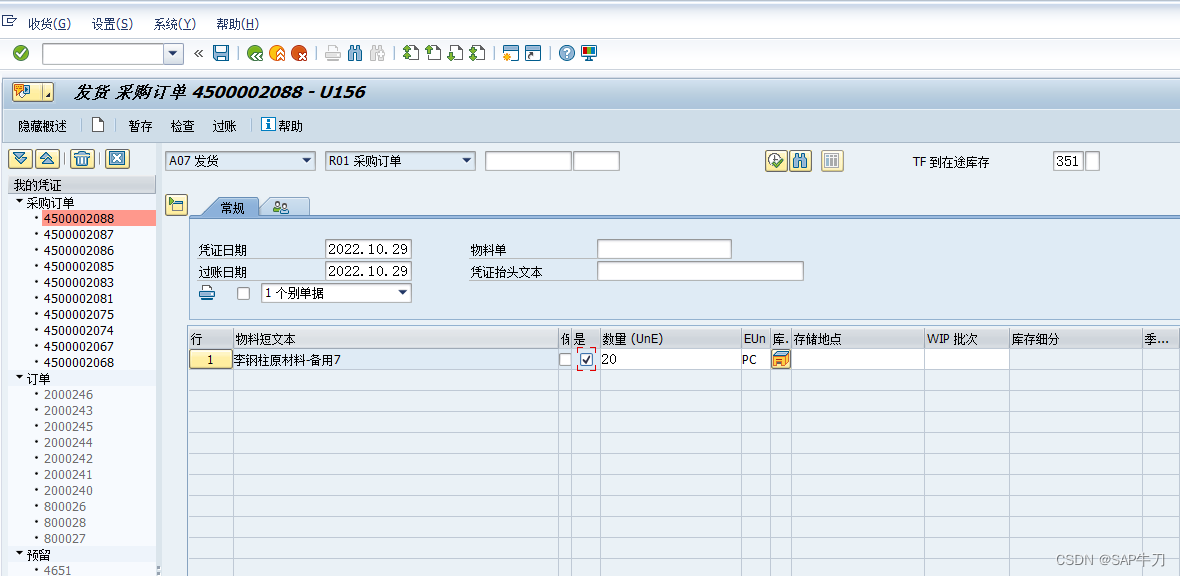Collapse the 预留 tree node
The image size is (1180, 576).
pyautogui.click(x=20, y=554)
